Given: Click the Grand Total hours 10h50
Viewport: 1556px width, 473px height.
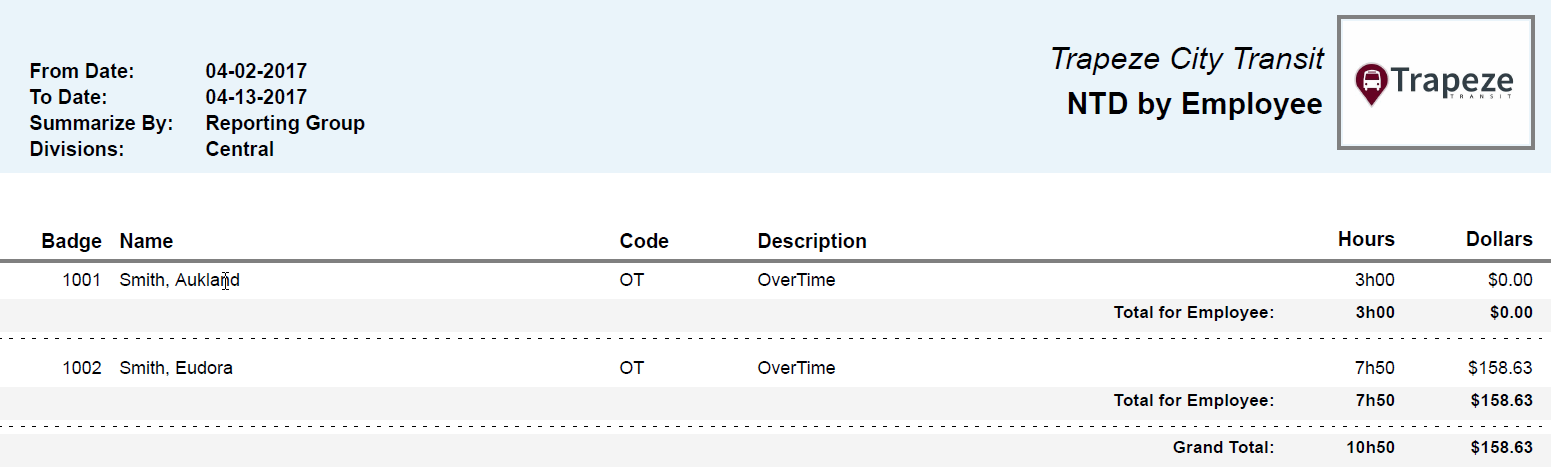Looking at the screenshot, I should (1369, 447).
